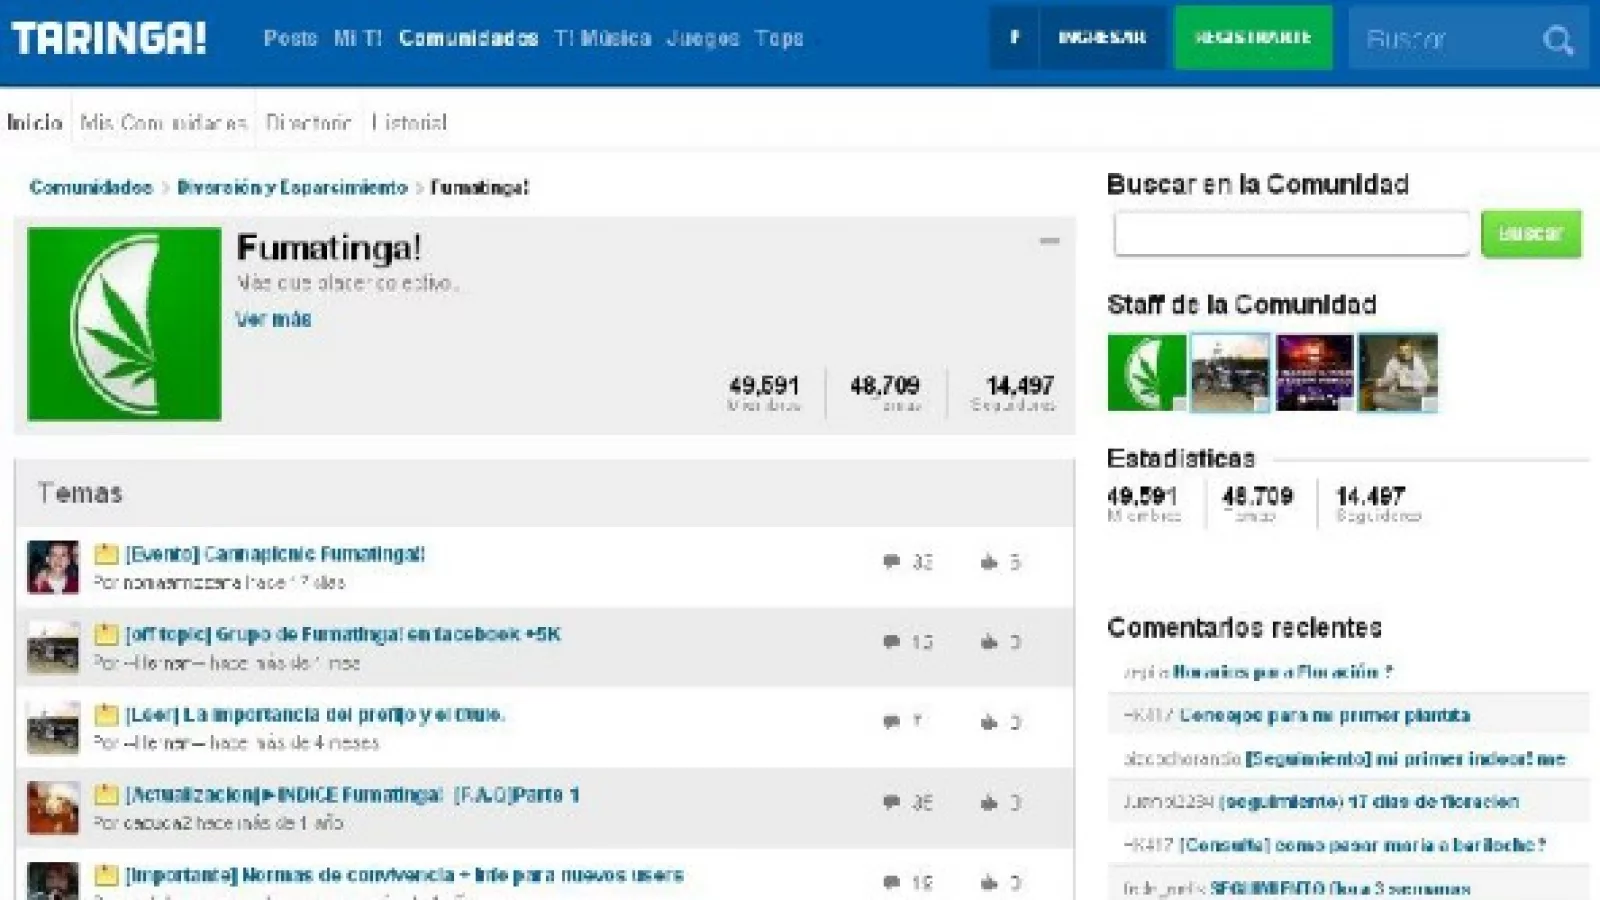The width and height of the screenshot is (1600, 900).
Task: Click the leaf staff avatar in Staff section
Action: (x=1146, y=372)
